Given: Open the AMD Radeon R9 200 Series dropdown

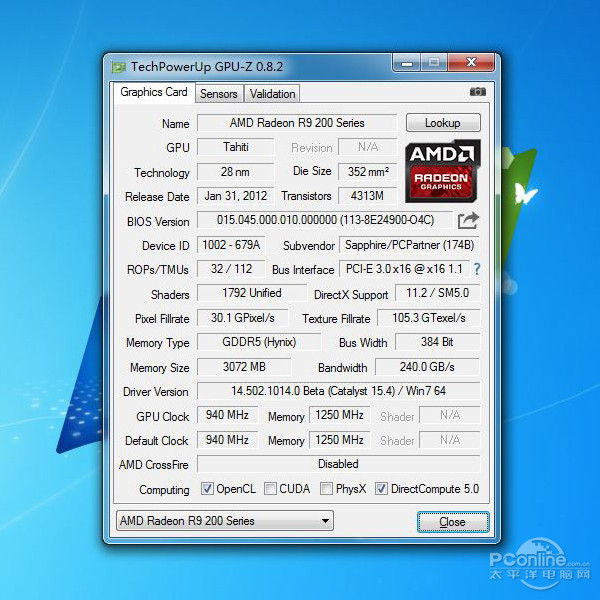Looking at the screenshot, I should [x=225, y=521].
